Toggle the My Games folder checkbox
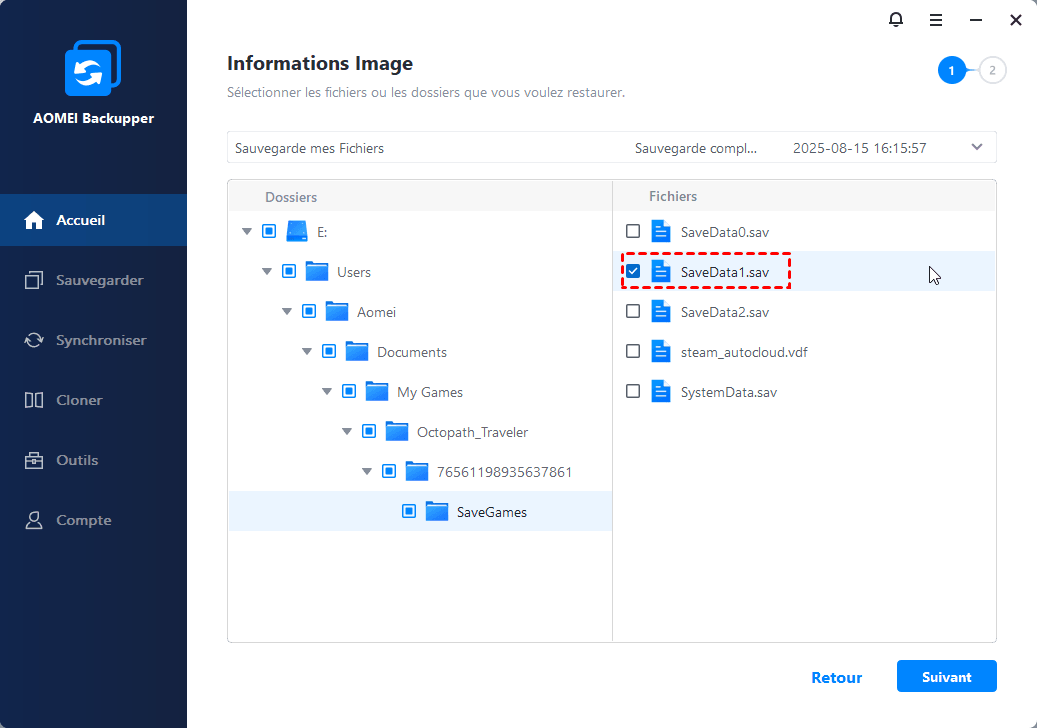The image size is (1037, 728). pos(349,391)
